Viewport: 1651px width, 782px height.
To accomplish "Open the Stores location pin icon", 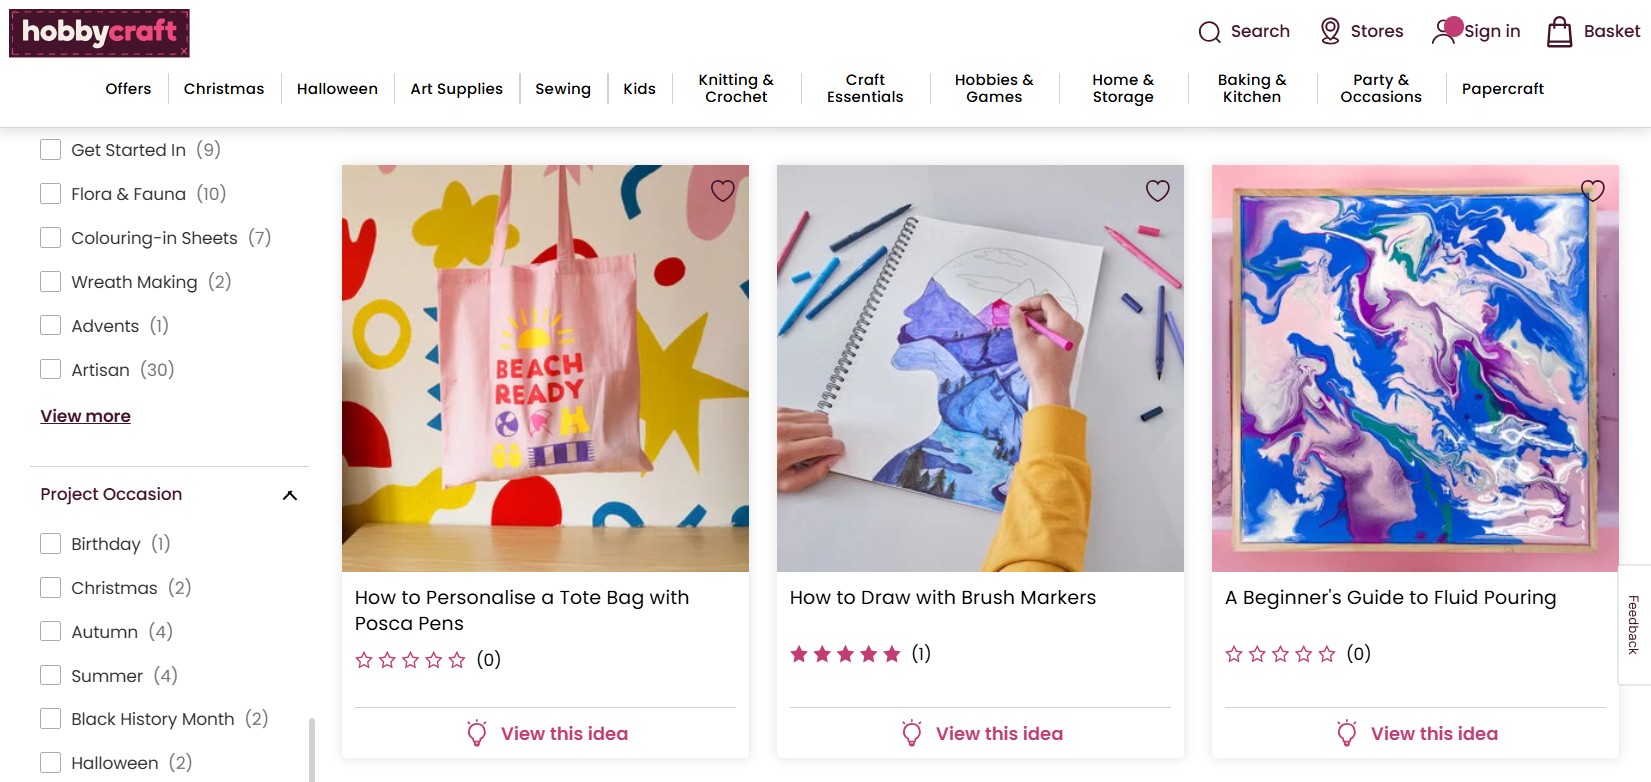I will point(1330,31).
